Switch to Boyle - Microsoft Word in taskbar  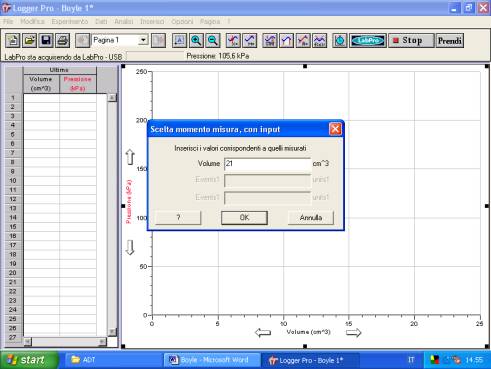[x=211, y=360]
